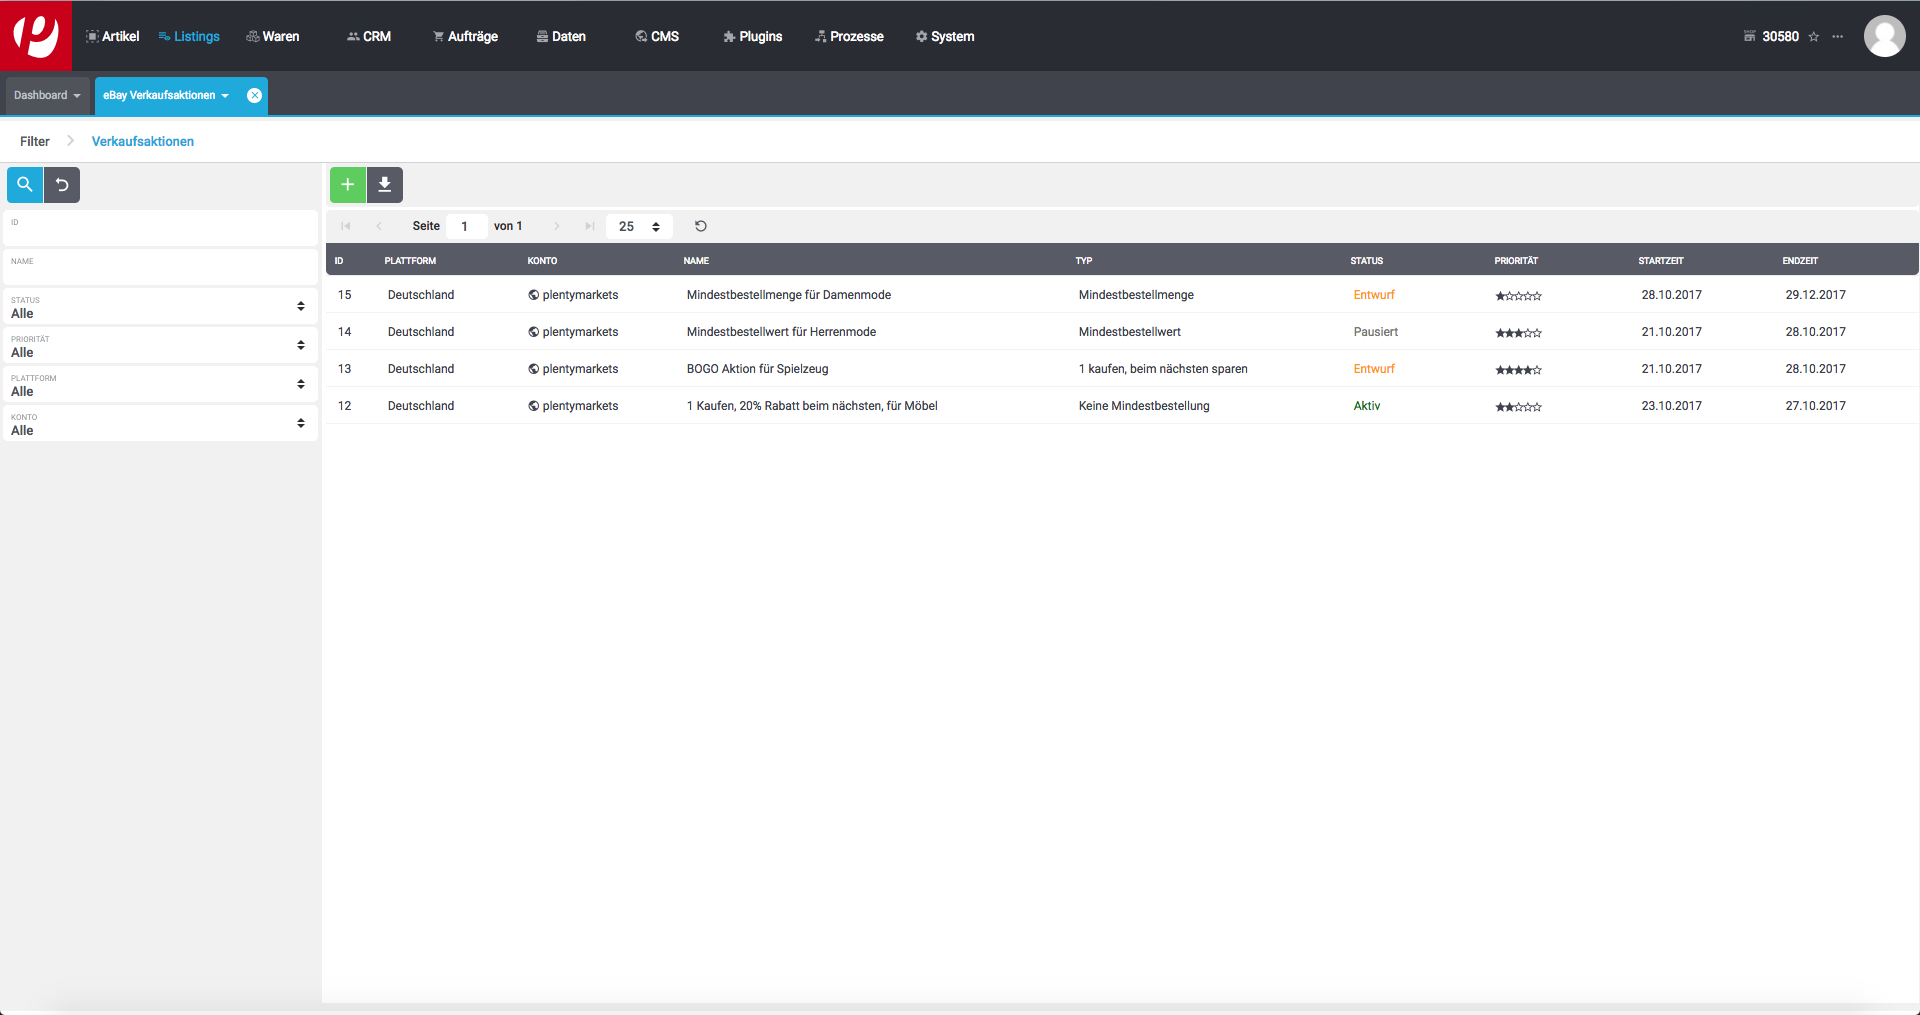Open the user avatar profile

(1884, 36)
